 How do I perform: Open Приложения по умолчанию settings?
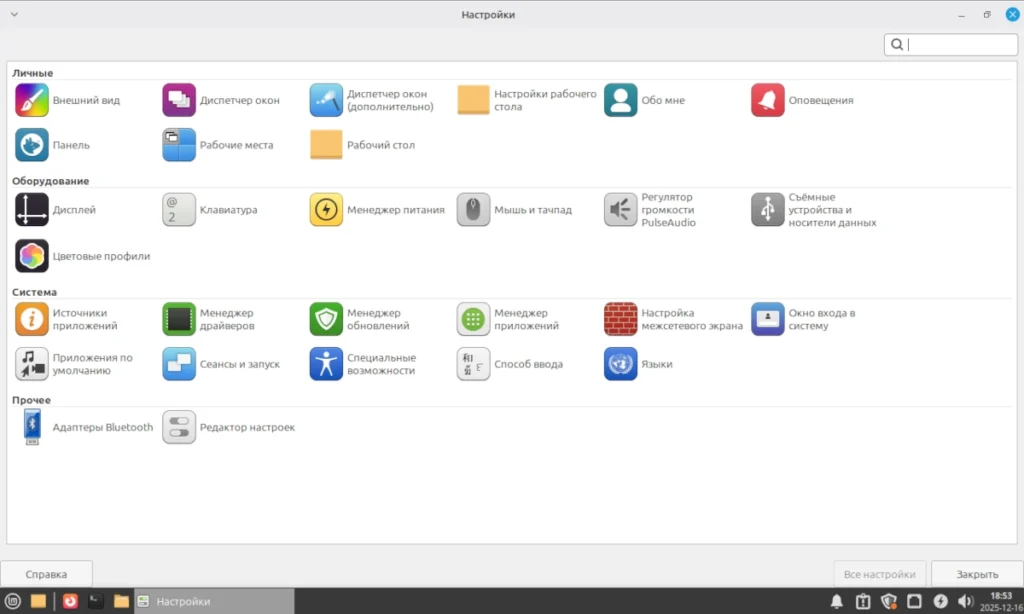pos(74,364)
